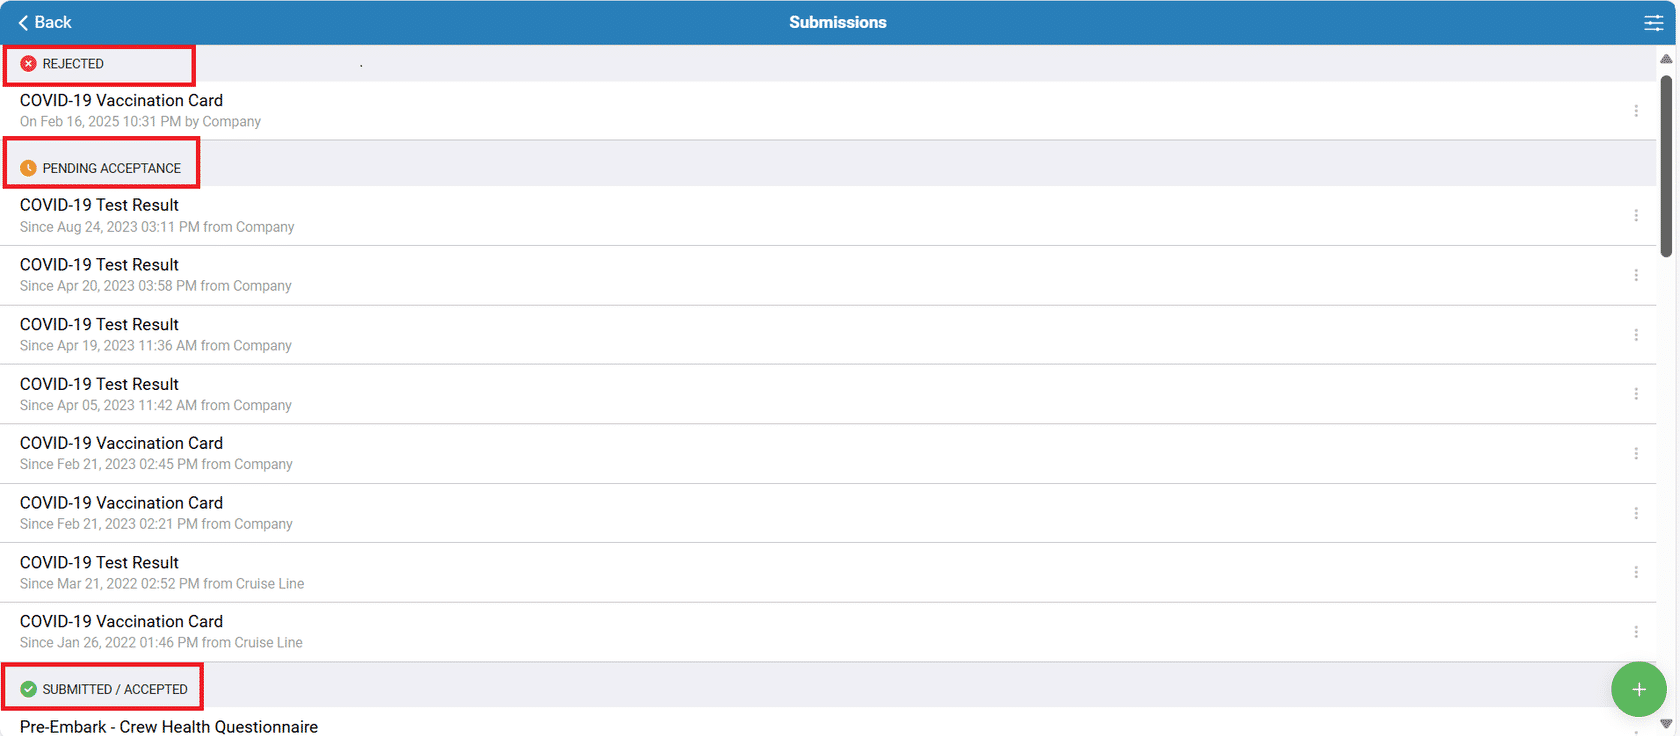Screen dimensions: 1680x736
Task: Open options for Vaccination Card since Jan 26, 2022
Action: pyautogui.click(x=1636, y=632)
